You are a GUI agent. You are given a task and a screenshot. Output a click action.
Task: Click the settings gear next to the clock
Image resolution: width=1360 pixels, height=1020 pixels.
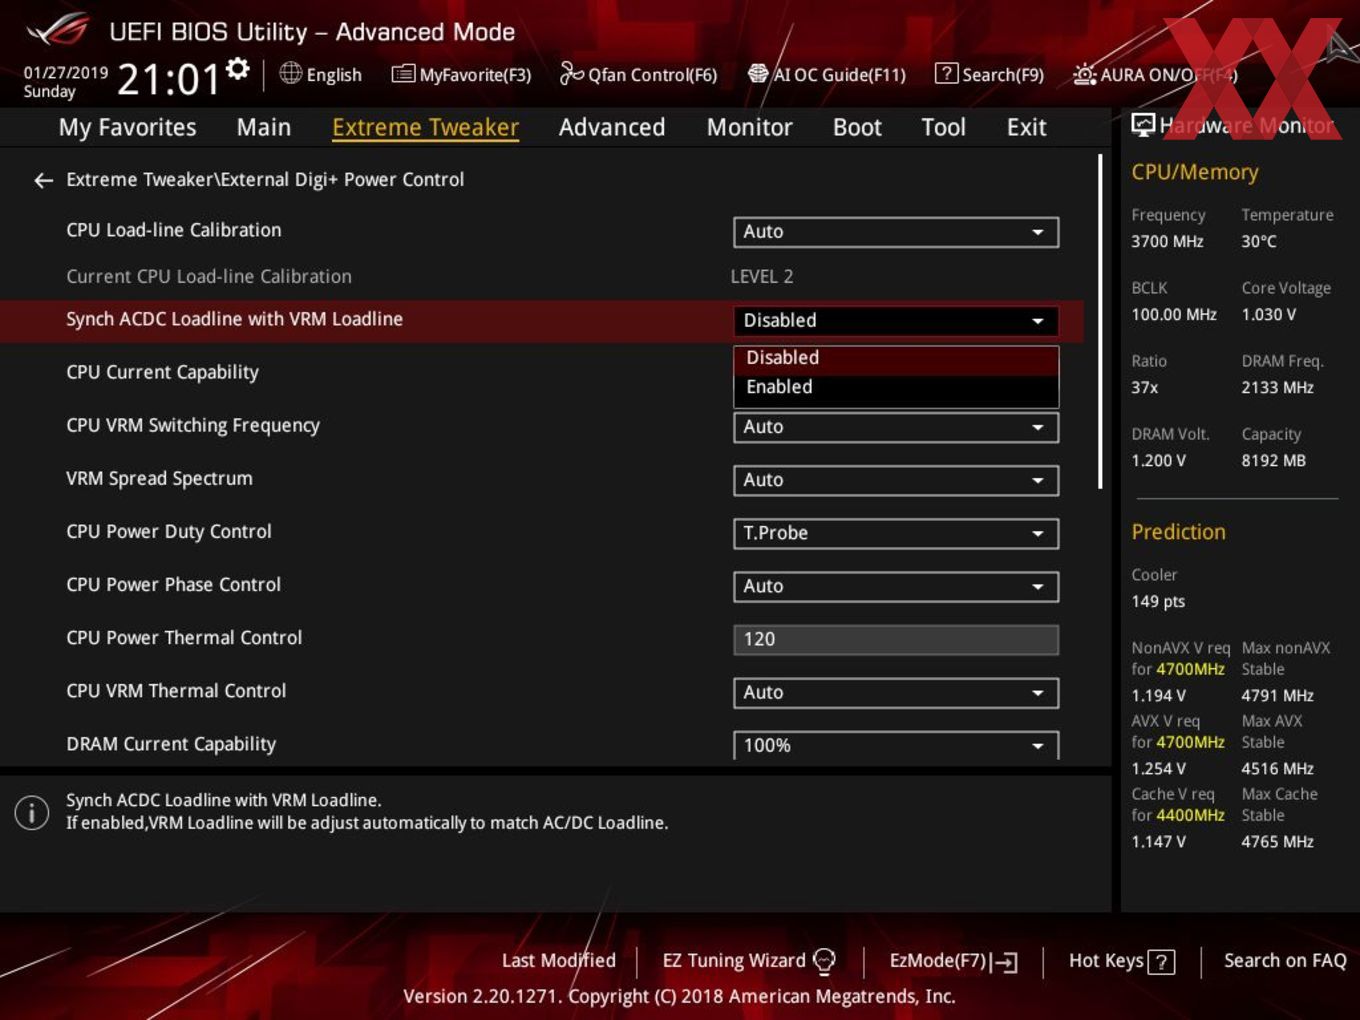tap(237, 68)
